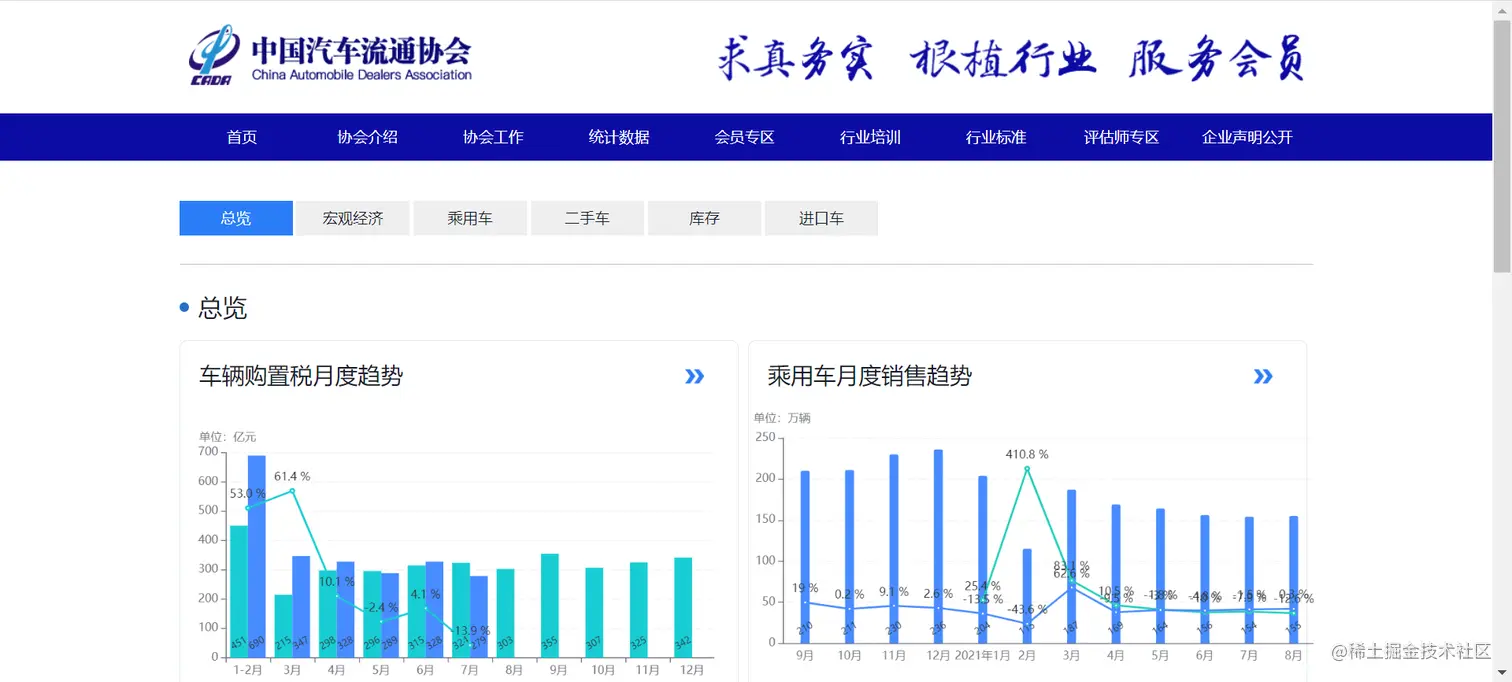Open the 行业培训 section

click(x=869, y=137)
